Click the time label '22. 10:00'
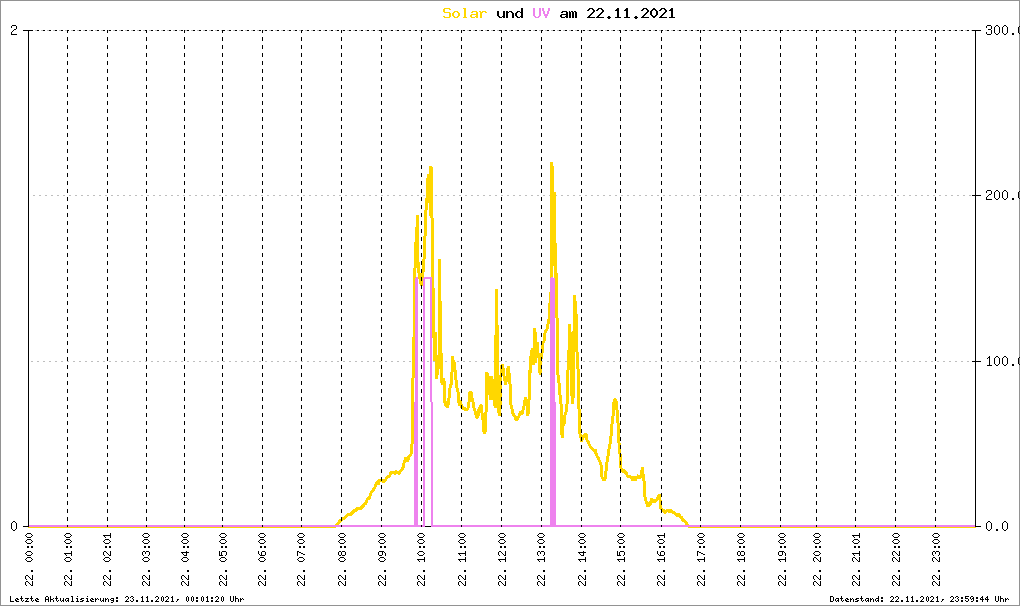Viewport: 1020px width, 606px height. [x=422, y=560]
